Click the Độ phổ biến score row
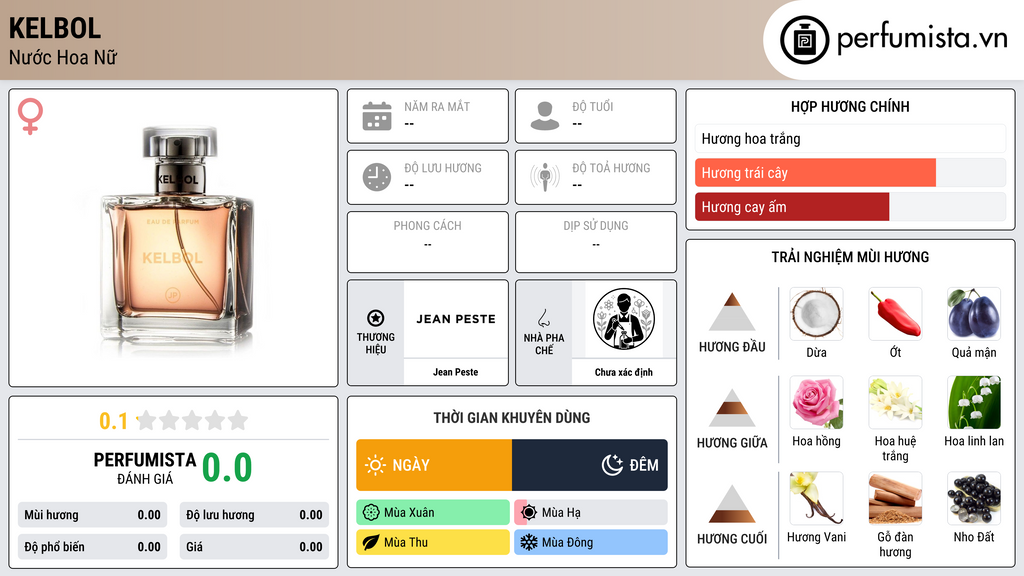 tap(92, 547)
